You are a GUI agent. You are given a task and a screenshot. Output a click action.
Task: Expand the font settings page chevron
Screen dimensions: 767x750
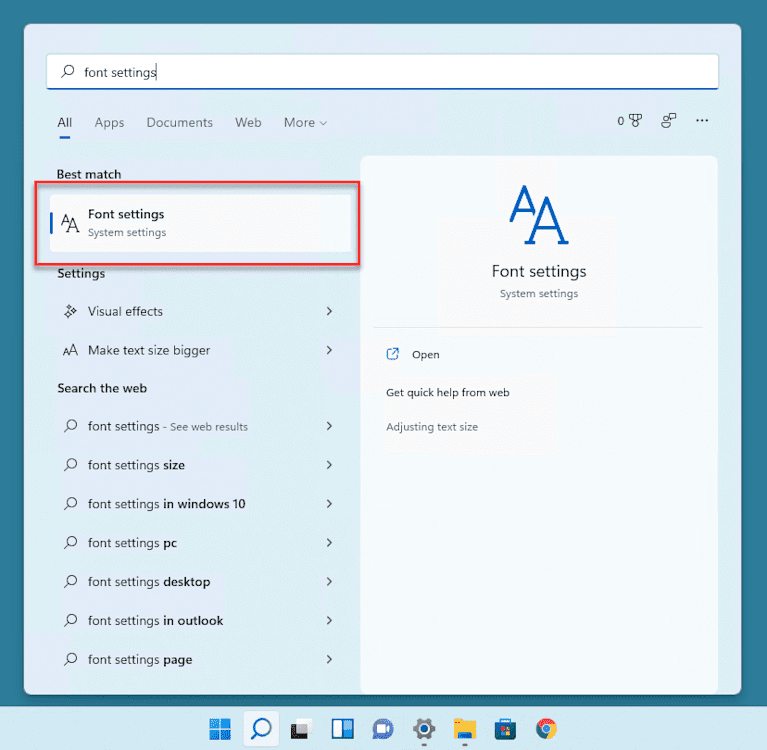(329, 659)
